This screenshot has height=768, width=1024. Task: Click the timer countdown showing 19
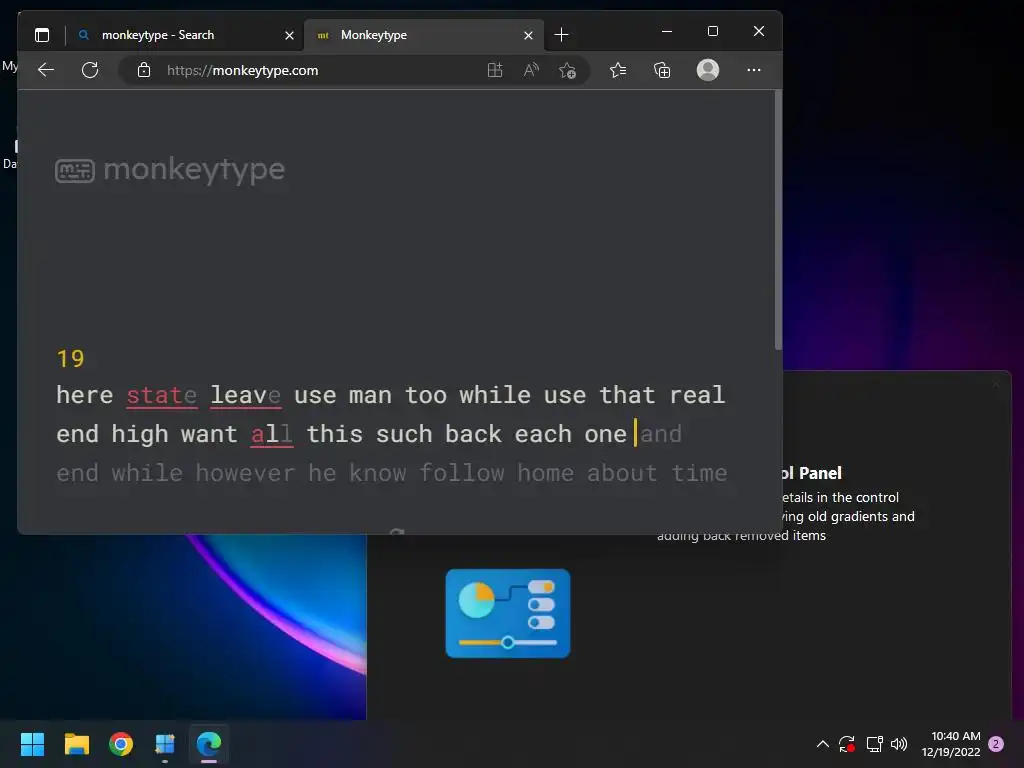pos(71,359)
